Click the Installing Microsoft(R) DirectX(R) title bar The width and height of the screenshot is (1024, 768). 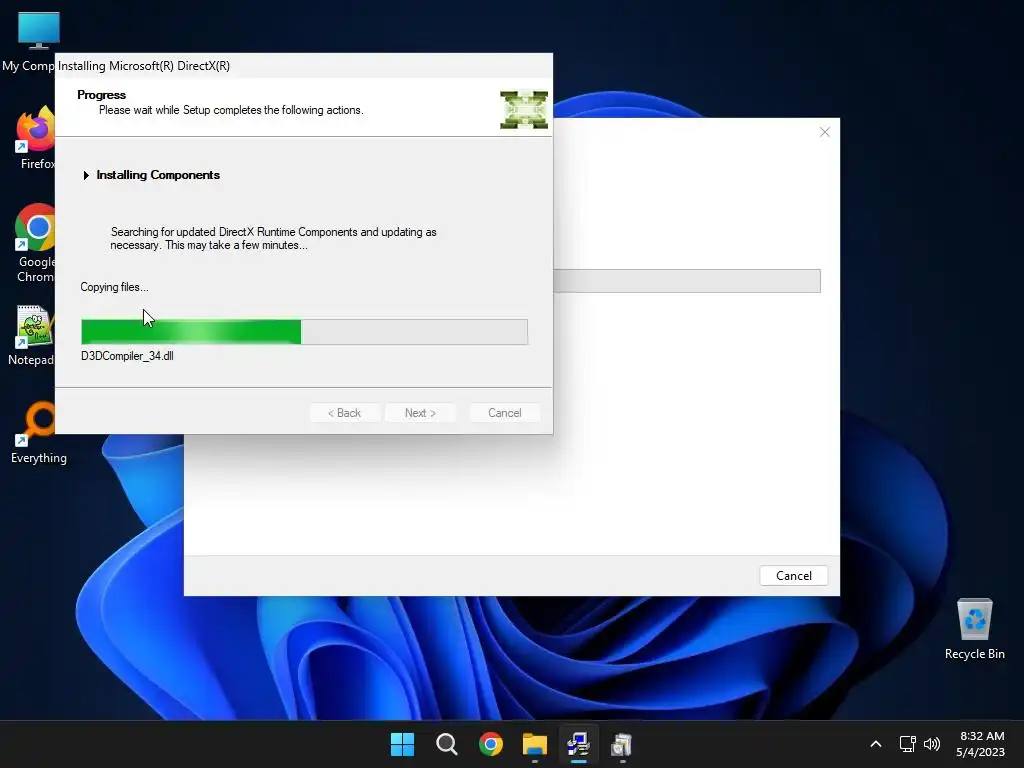click(304, 66)
